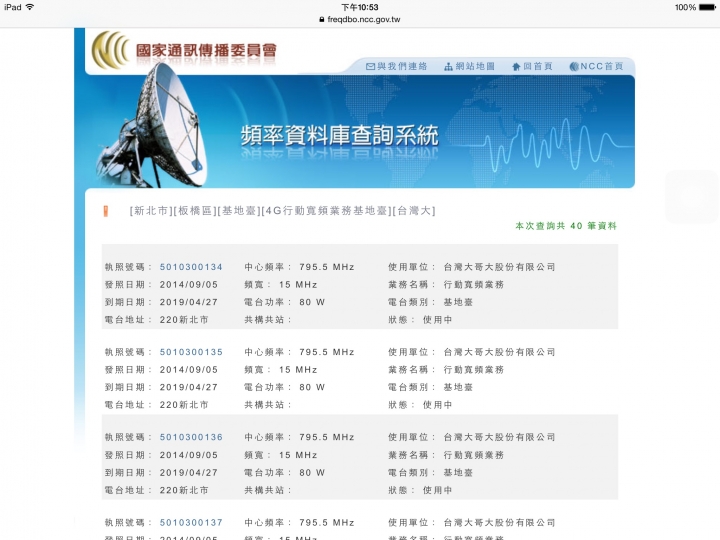Open license number 5010300137
This screenshot has height=540, width=720.
coord(191,523)
